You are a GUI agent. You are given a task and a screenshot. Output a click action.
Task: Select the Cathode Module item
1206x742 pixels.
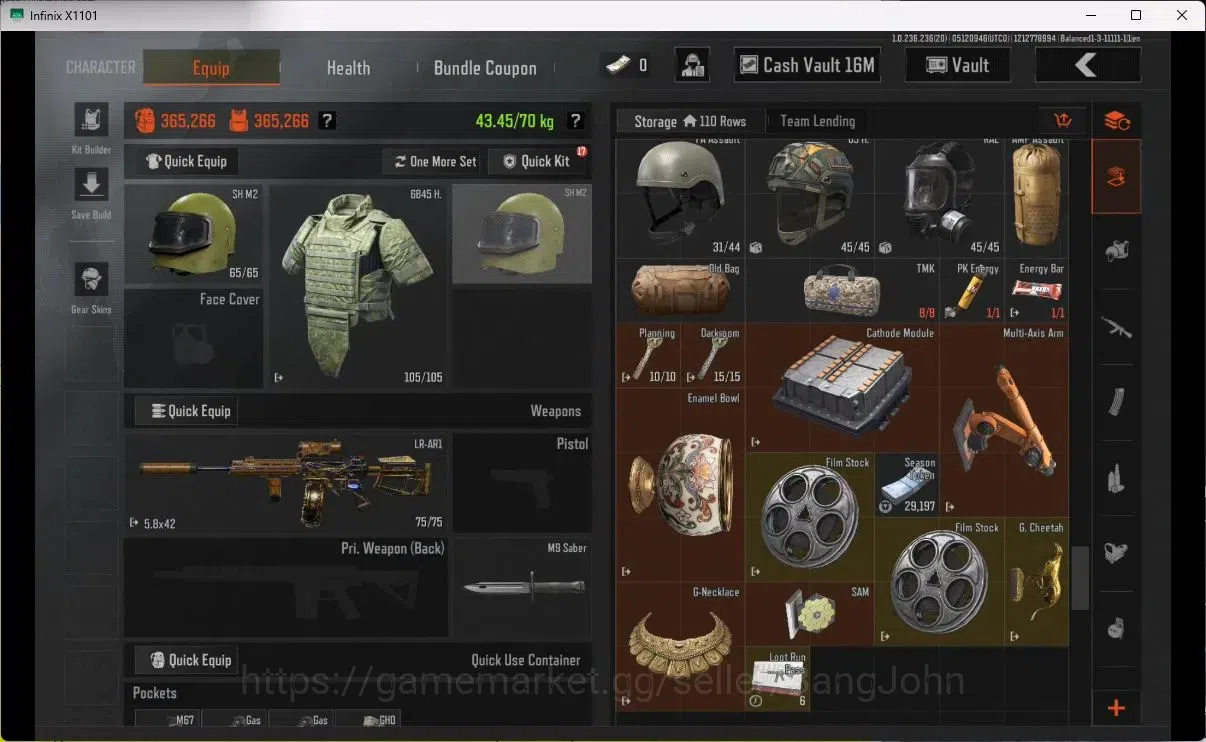(x=842, y=387)
